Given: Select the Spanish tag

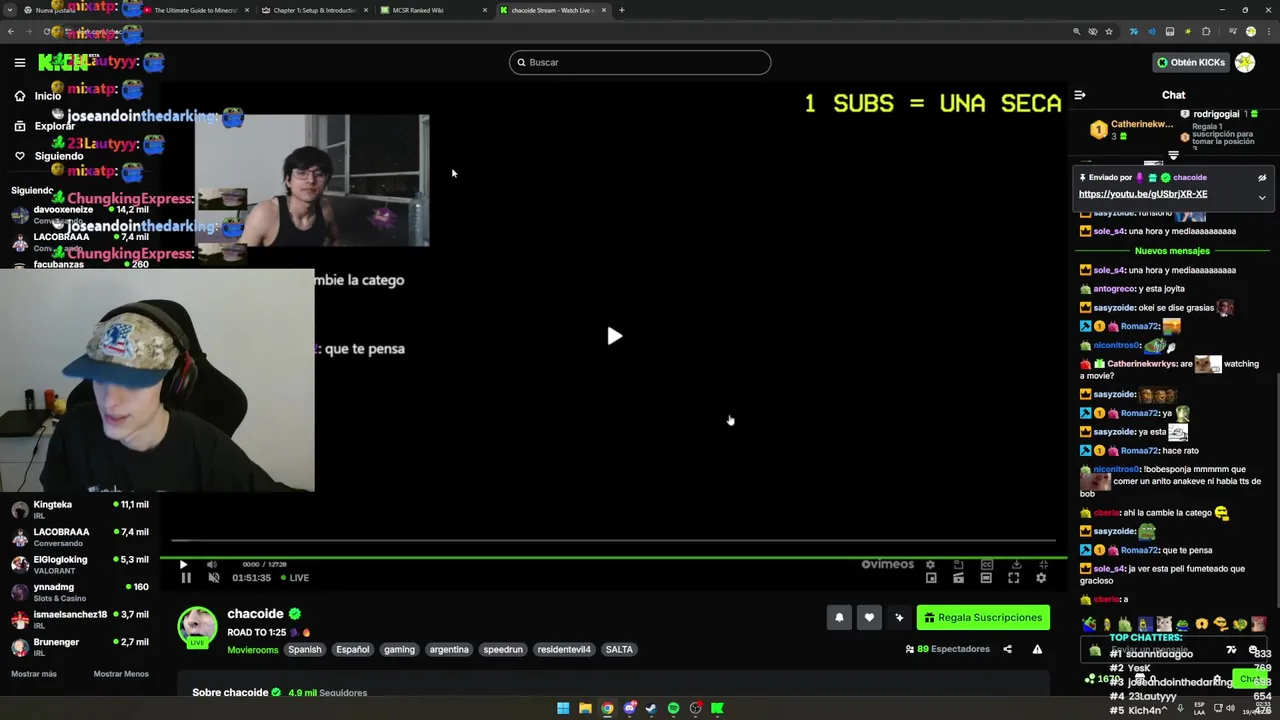Looking at the screenshot, I should coord(305,649).
